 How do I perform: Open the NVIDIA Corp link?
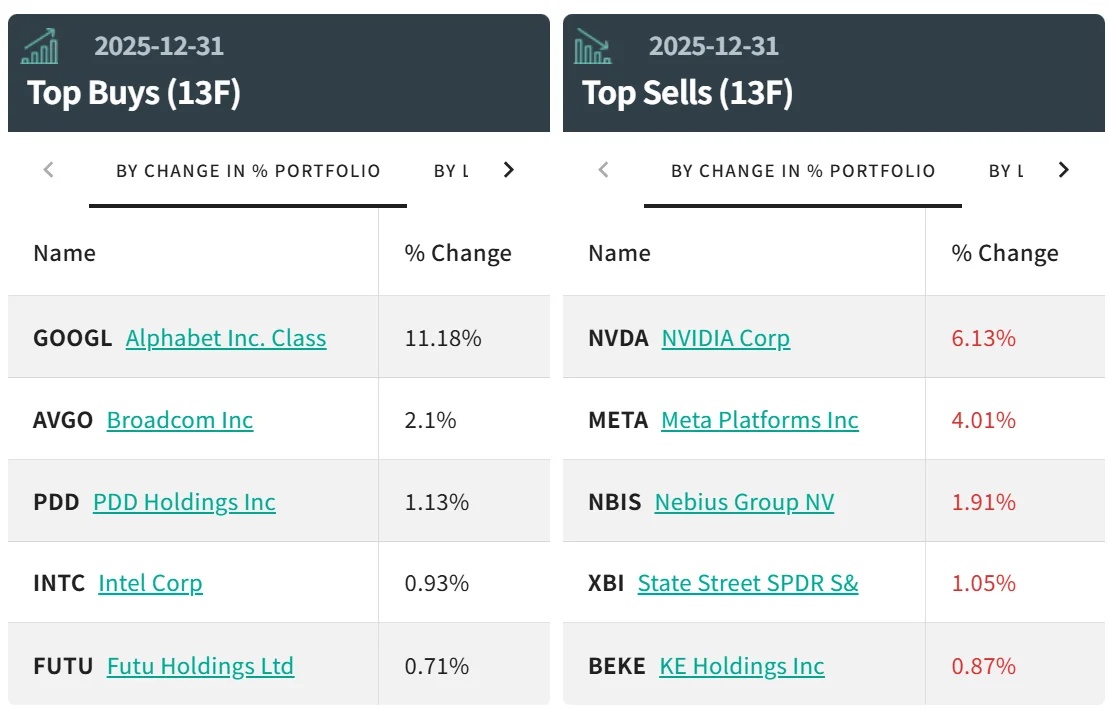click(x=726, y=338)
